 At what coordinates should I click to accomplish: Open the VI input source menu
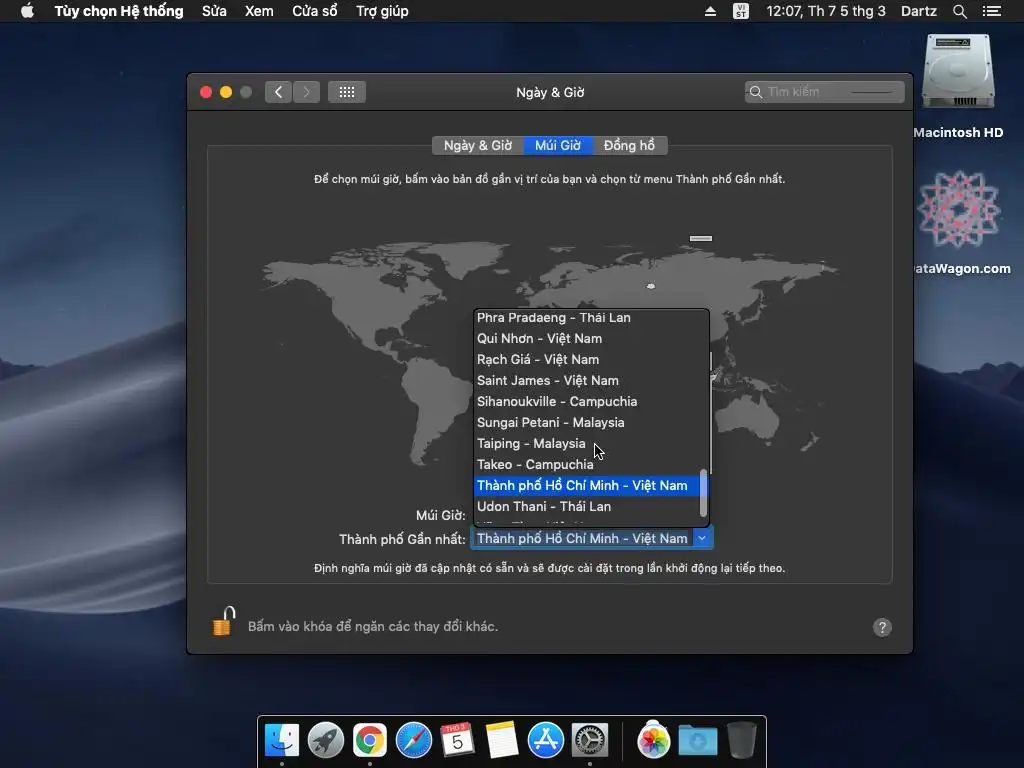[x=741, y=11]
